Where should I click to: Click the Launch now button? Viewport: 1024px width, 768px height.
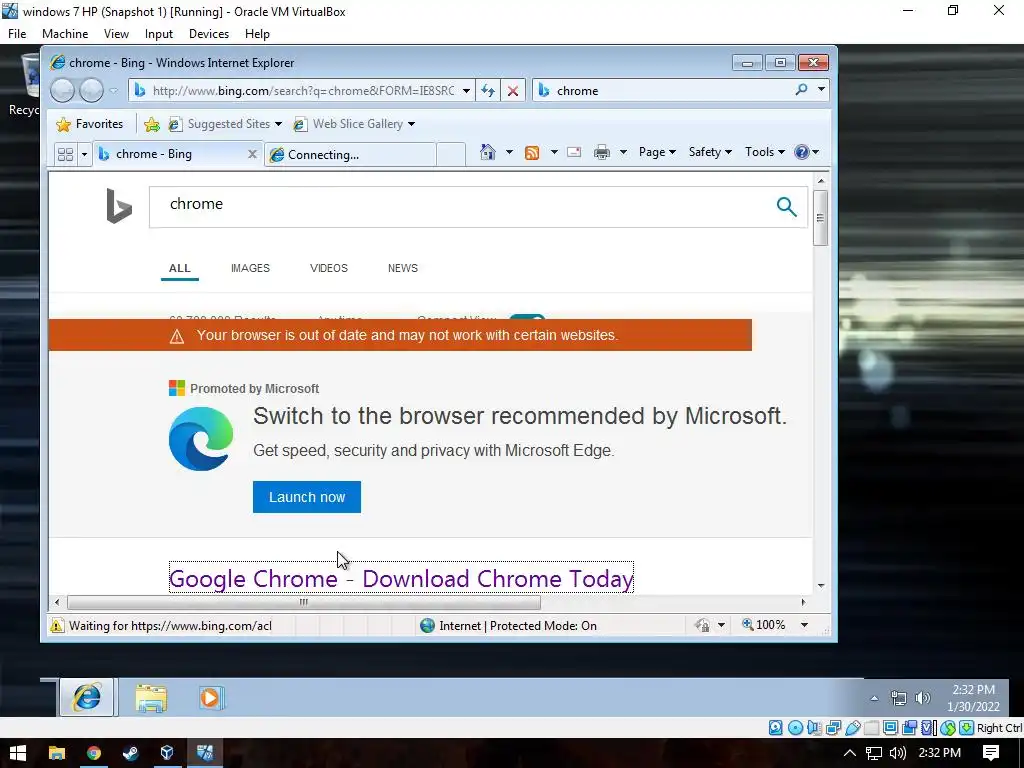(307, 497)
